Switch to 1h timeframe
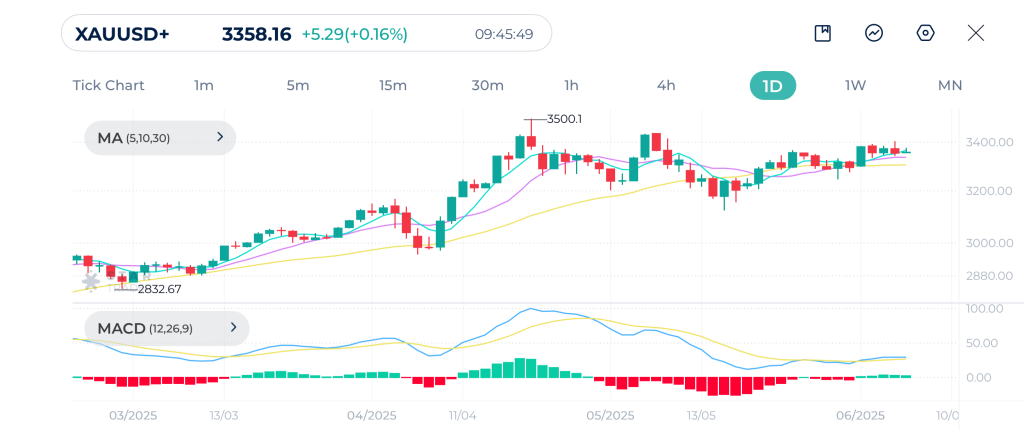Image resolution: width=1024 pixels, height=448 pixels. pos(571,85)
